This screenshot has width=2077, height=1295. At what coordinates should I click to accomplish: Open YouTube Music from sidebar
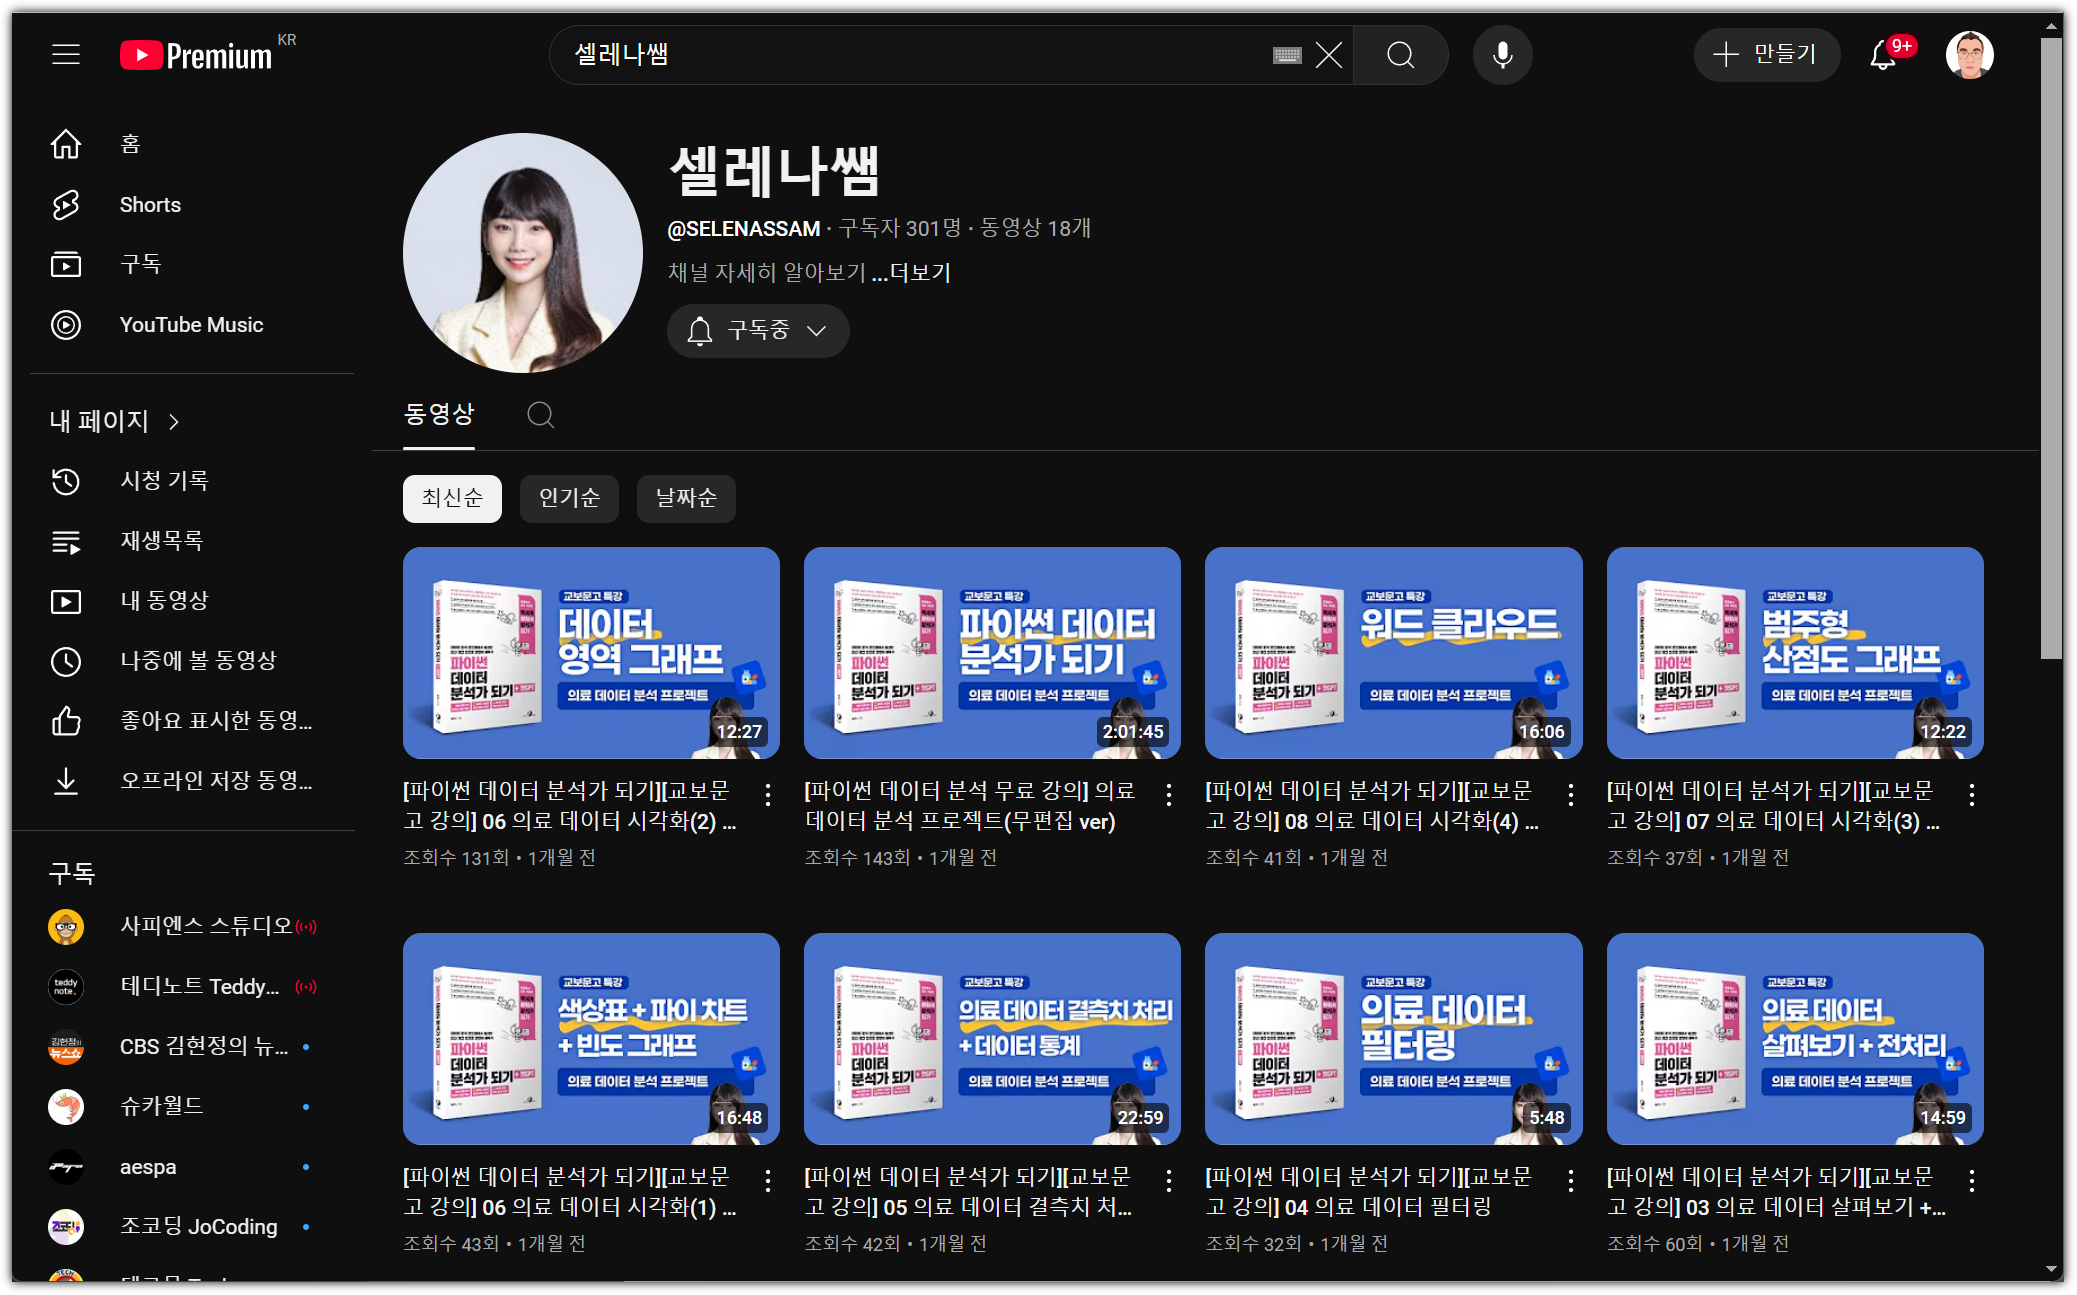point(191,325)
